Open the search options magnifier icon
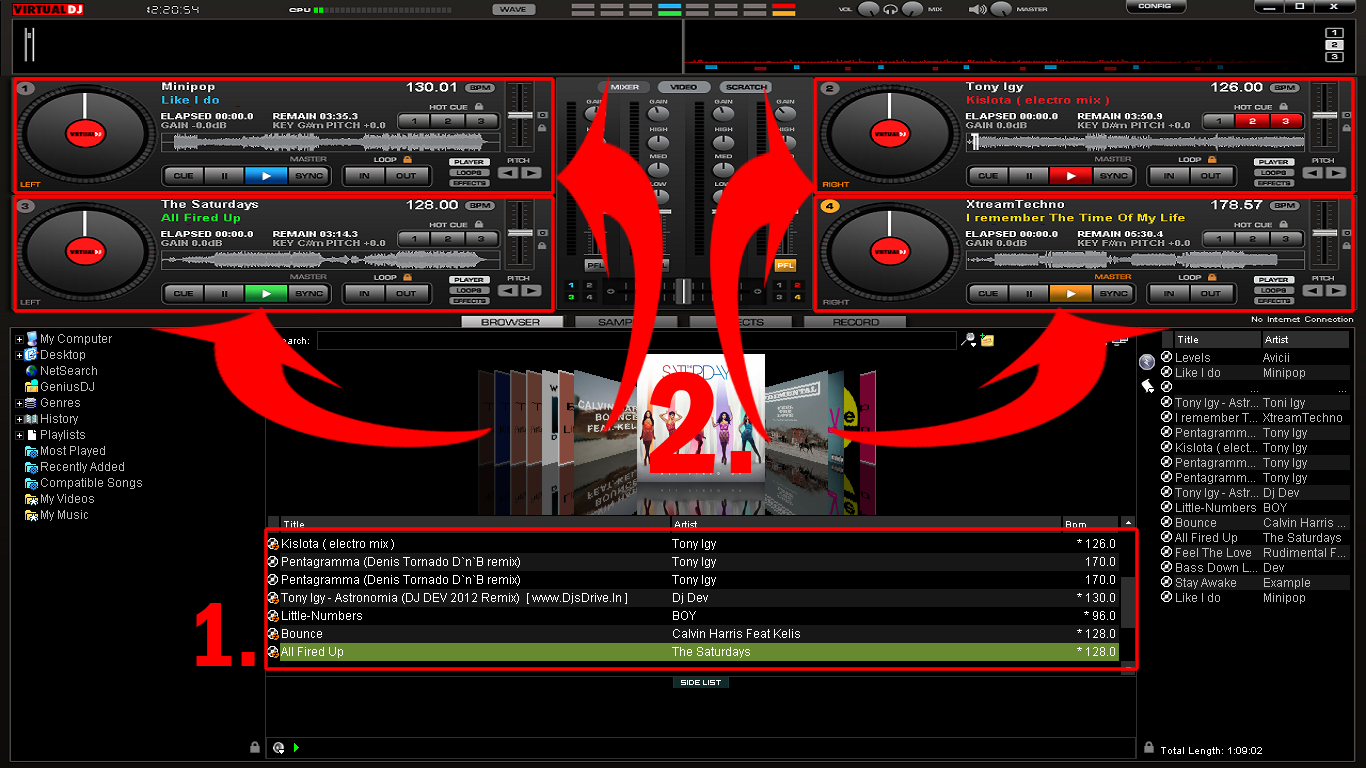1366x768 pixels. tap(967, 340)
